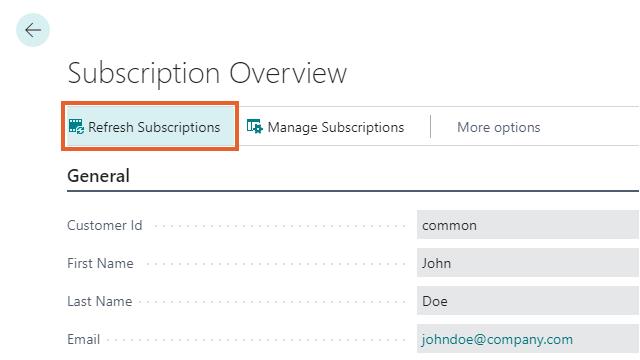Click the Refresh Subscriptions icon
The image size is (640, 360).
(76, 127)
